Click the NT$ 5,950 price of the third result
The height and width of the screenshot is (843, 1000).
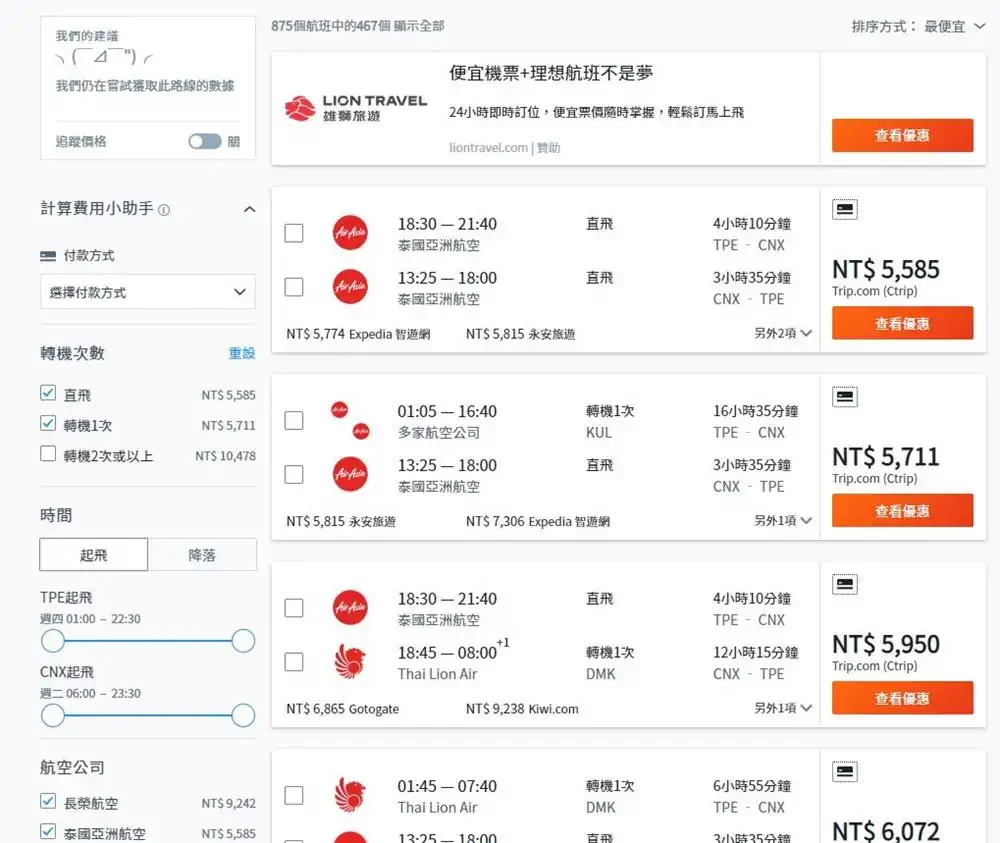pyautogui.click(x=886, y=645)
